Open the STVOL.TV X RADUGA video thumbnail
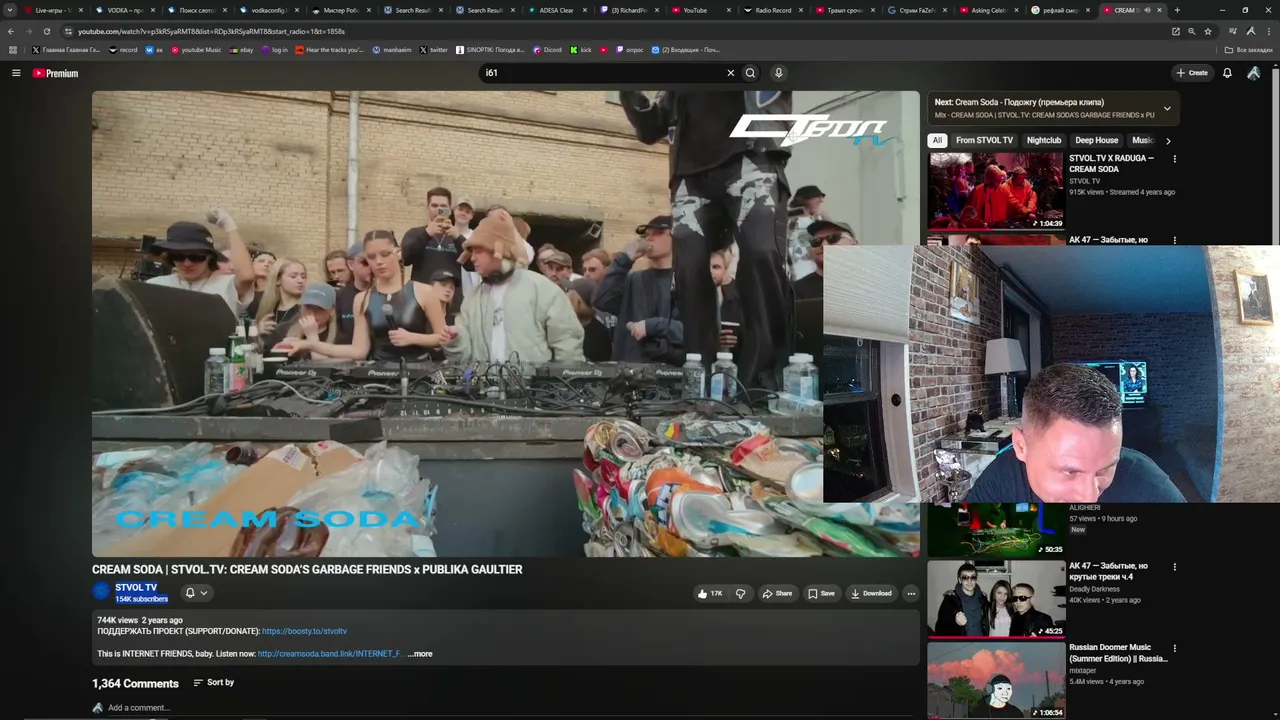The width and height of the screenshot is (1280, 720). [996, 191]
